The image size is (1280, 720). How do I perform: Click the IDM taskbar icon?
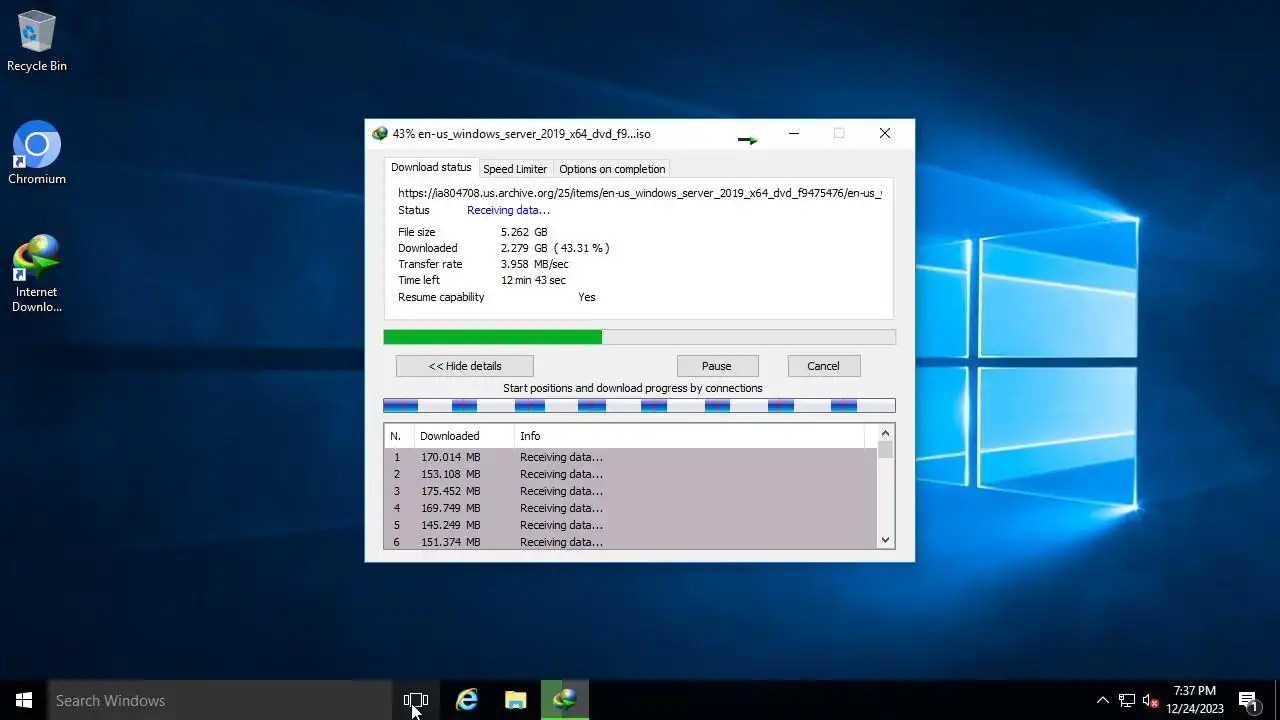pyautogui.click(x=565, y=700)
